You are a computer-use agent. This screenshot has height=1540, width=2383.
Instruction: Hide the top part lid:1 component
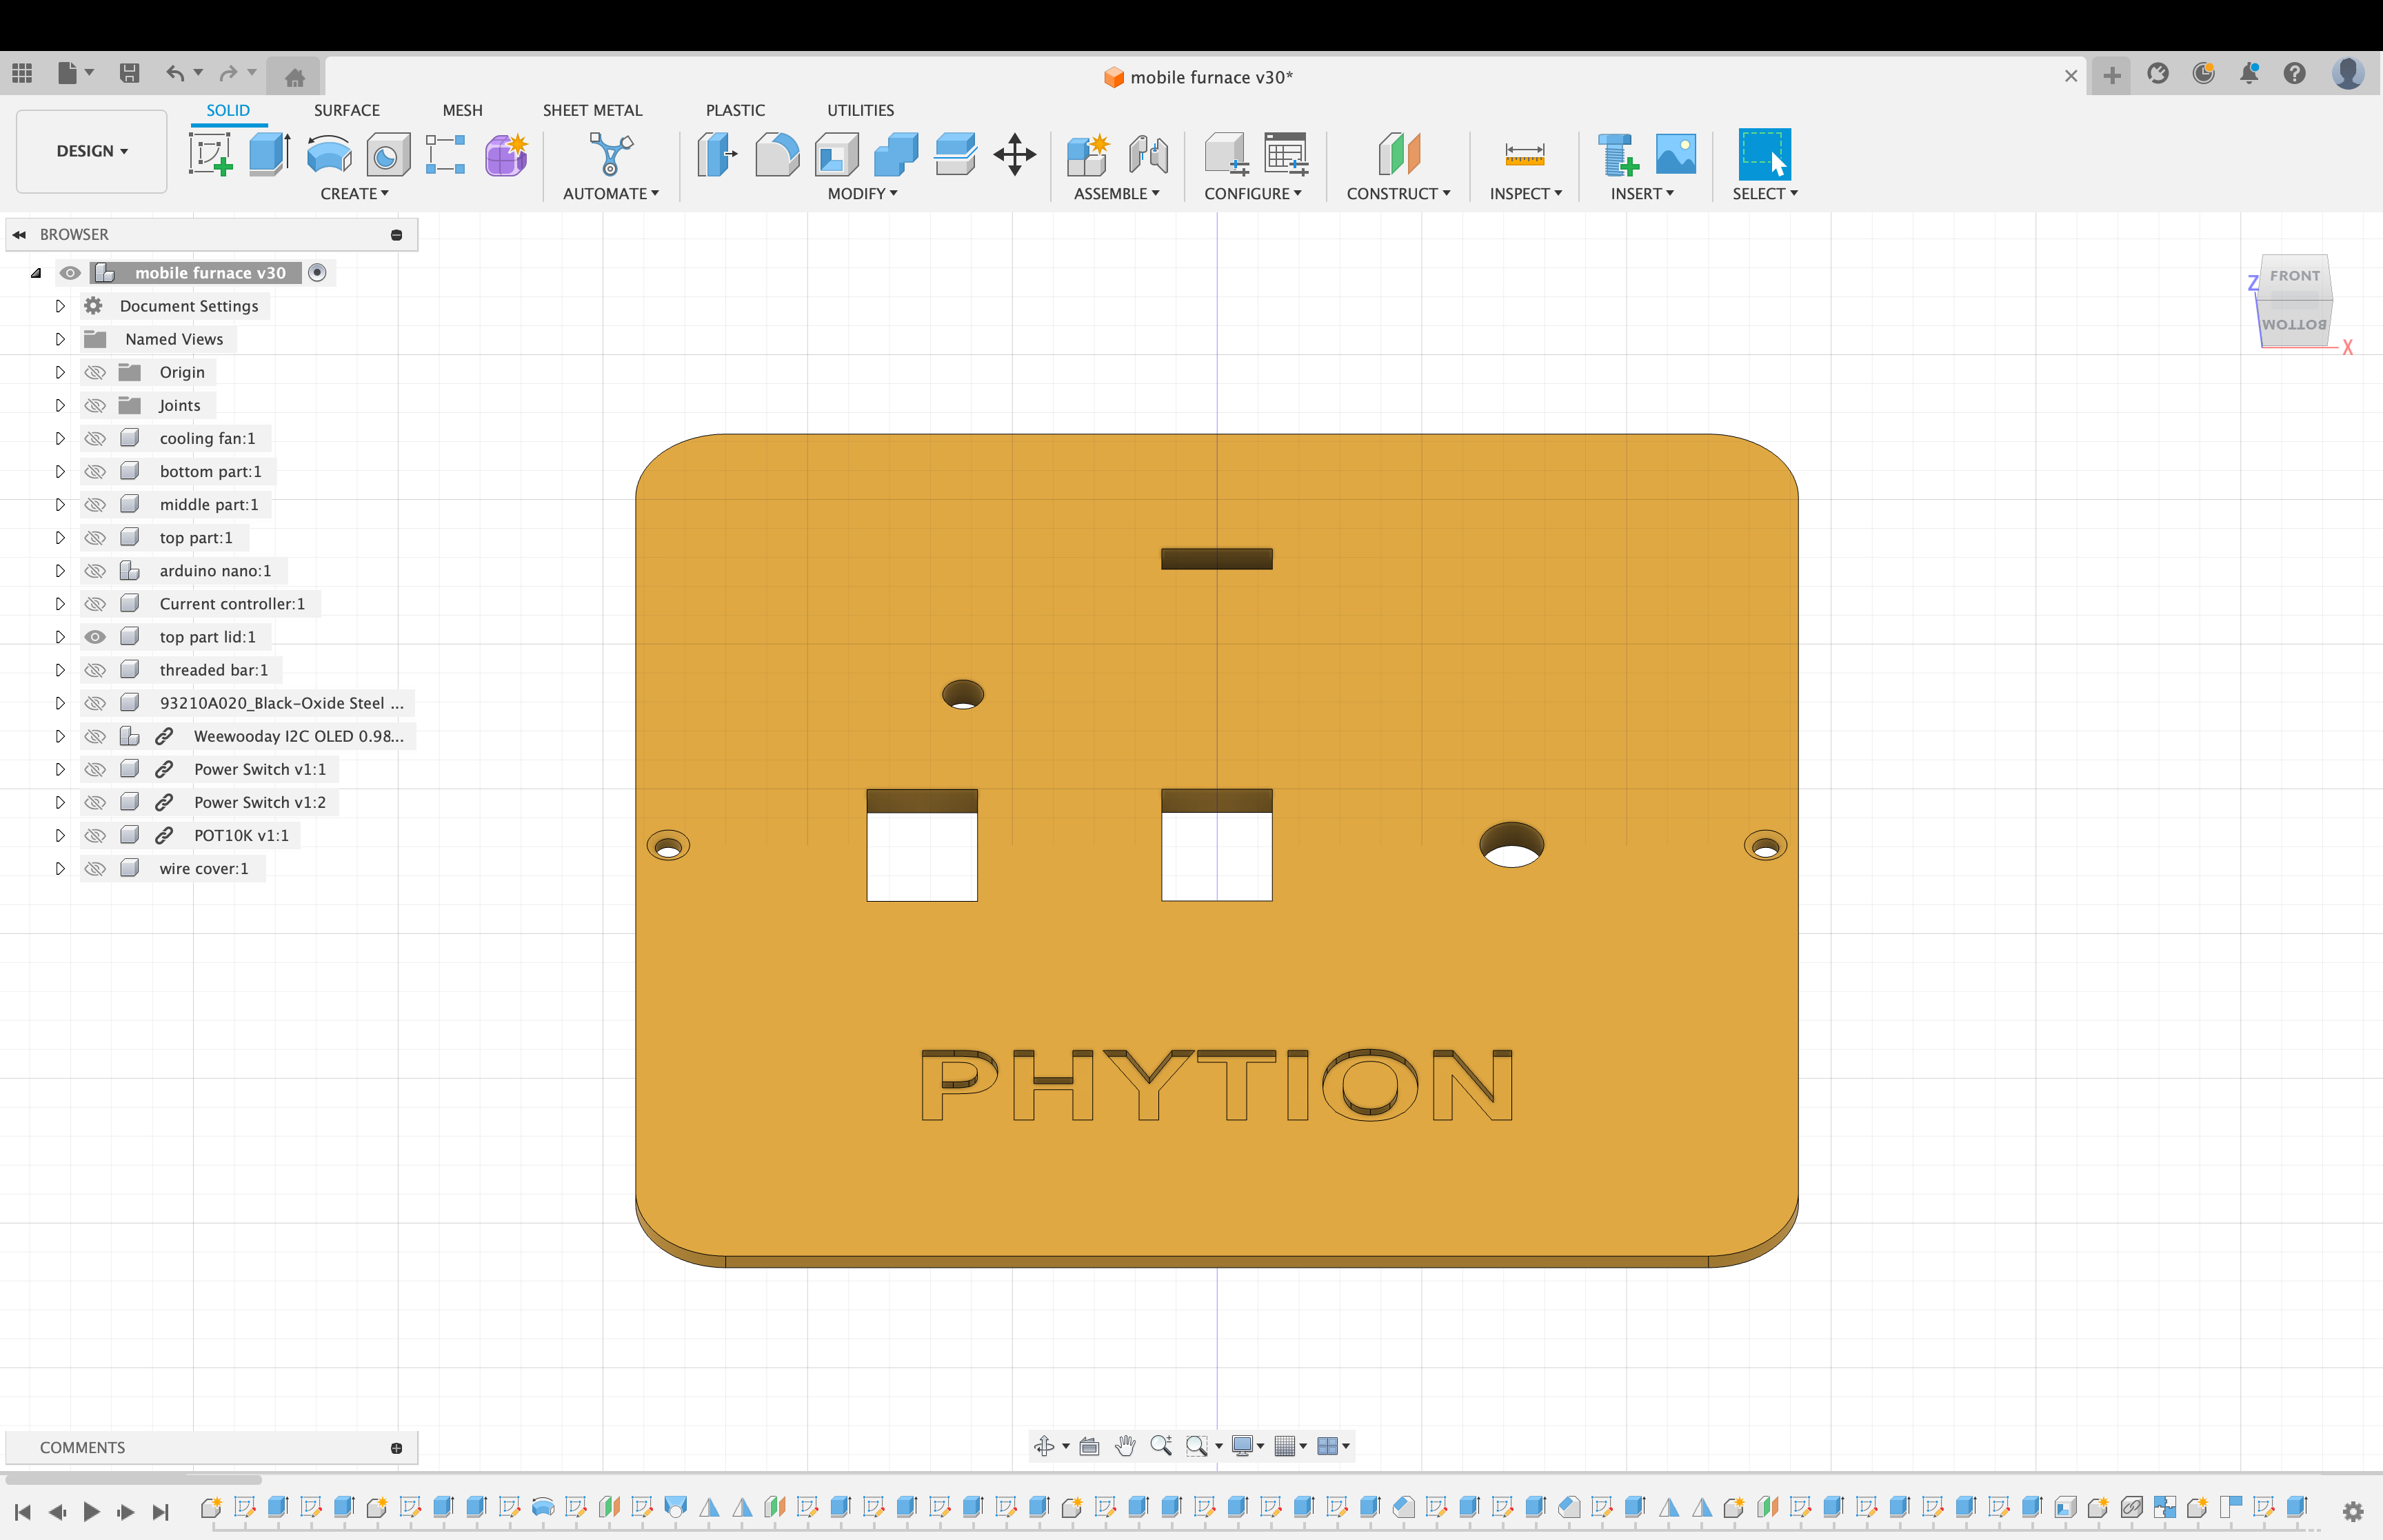[x=95, y=637]
